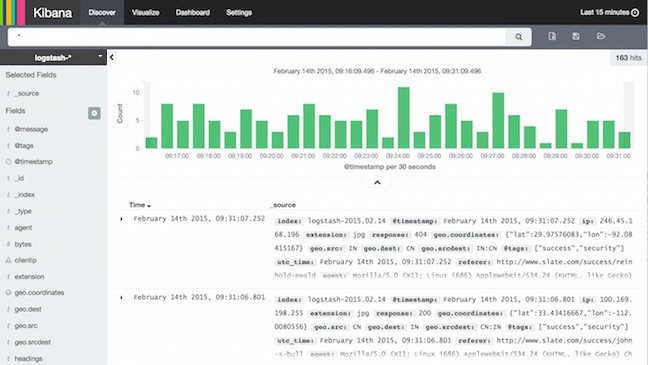Save the search with the disk icon
Viewport: 648px width, 365px height.
tap(576, 36)
